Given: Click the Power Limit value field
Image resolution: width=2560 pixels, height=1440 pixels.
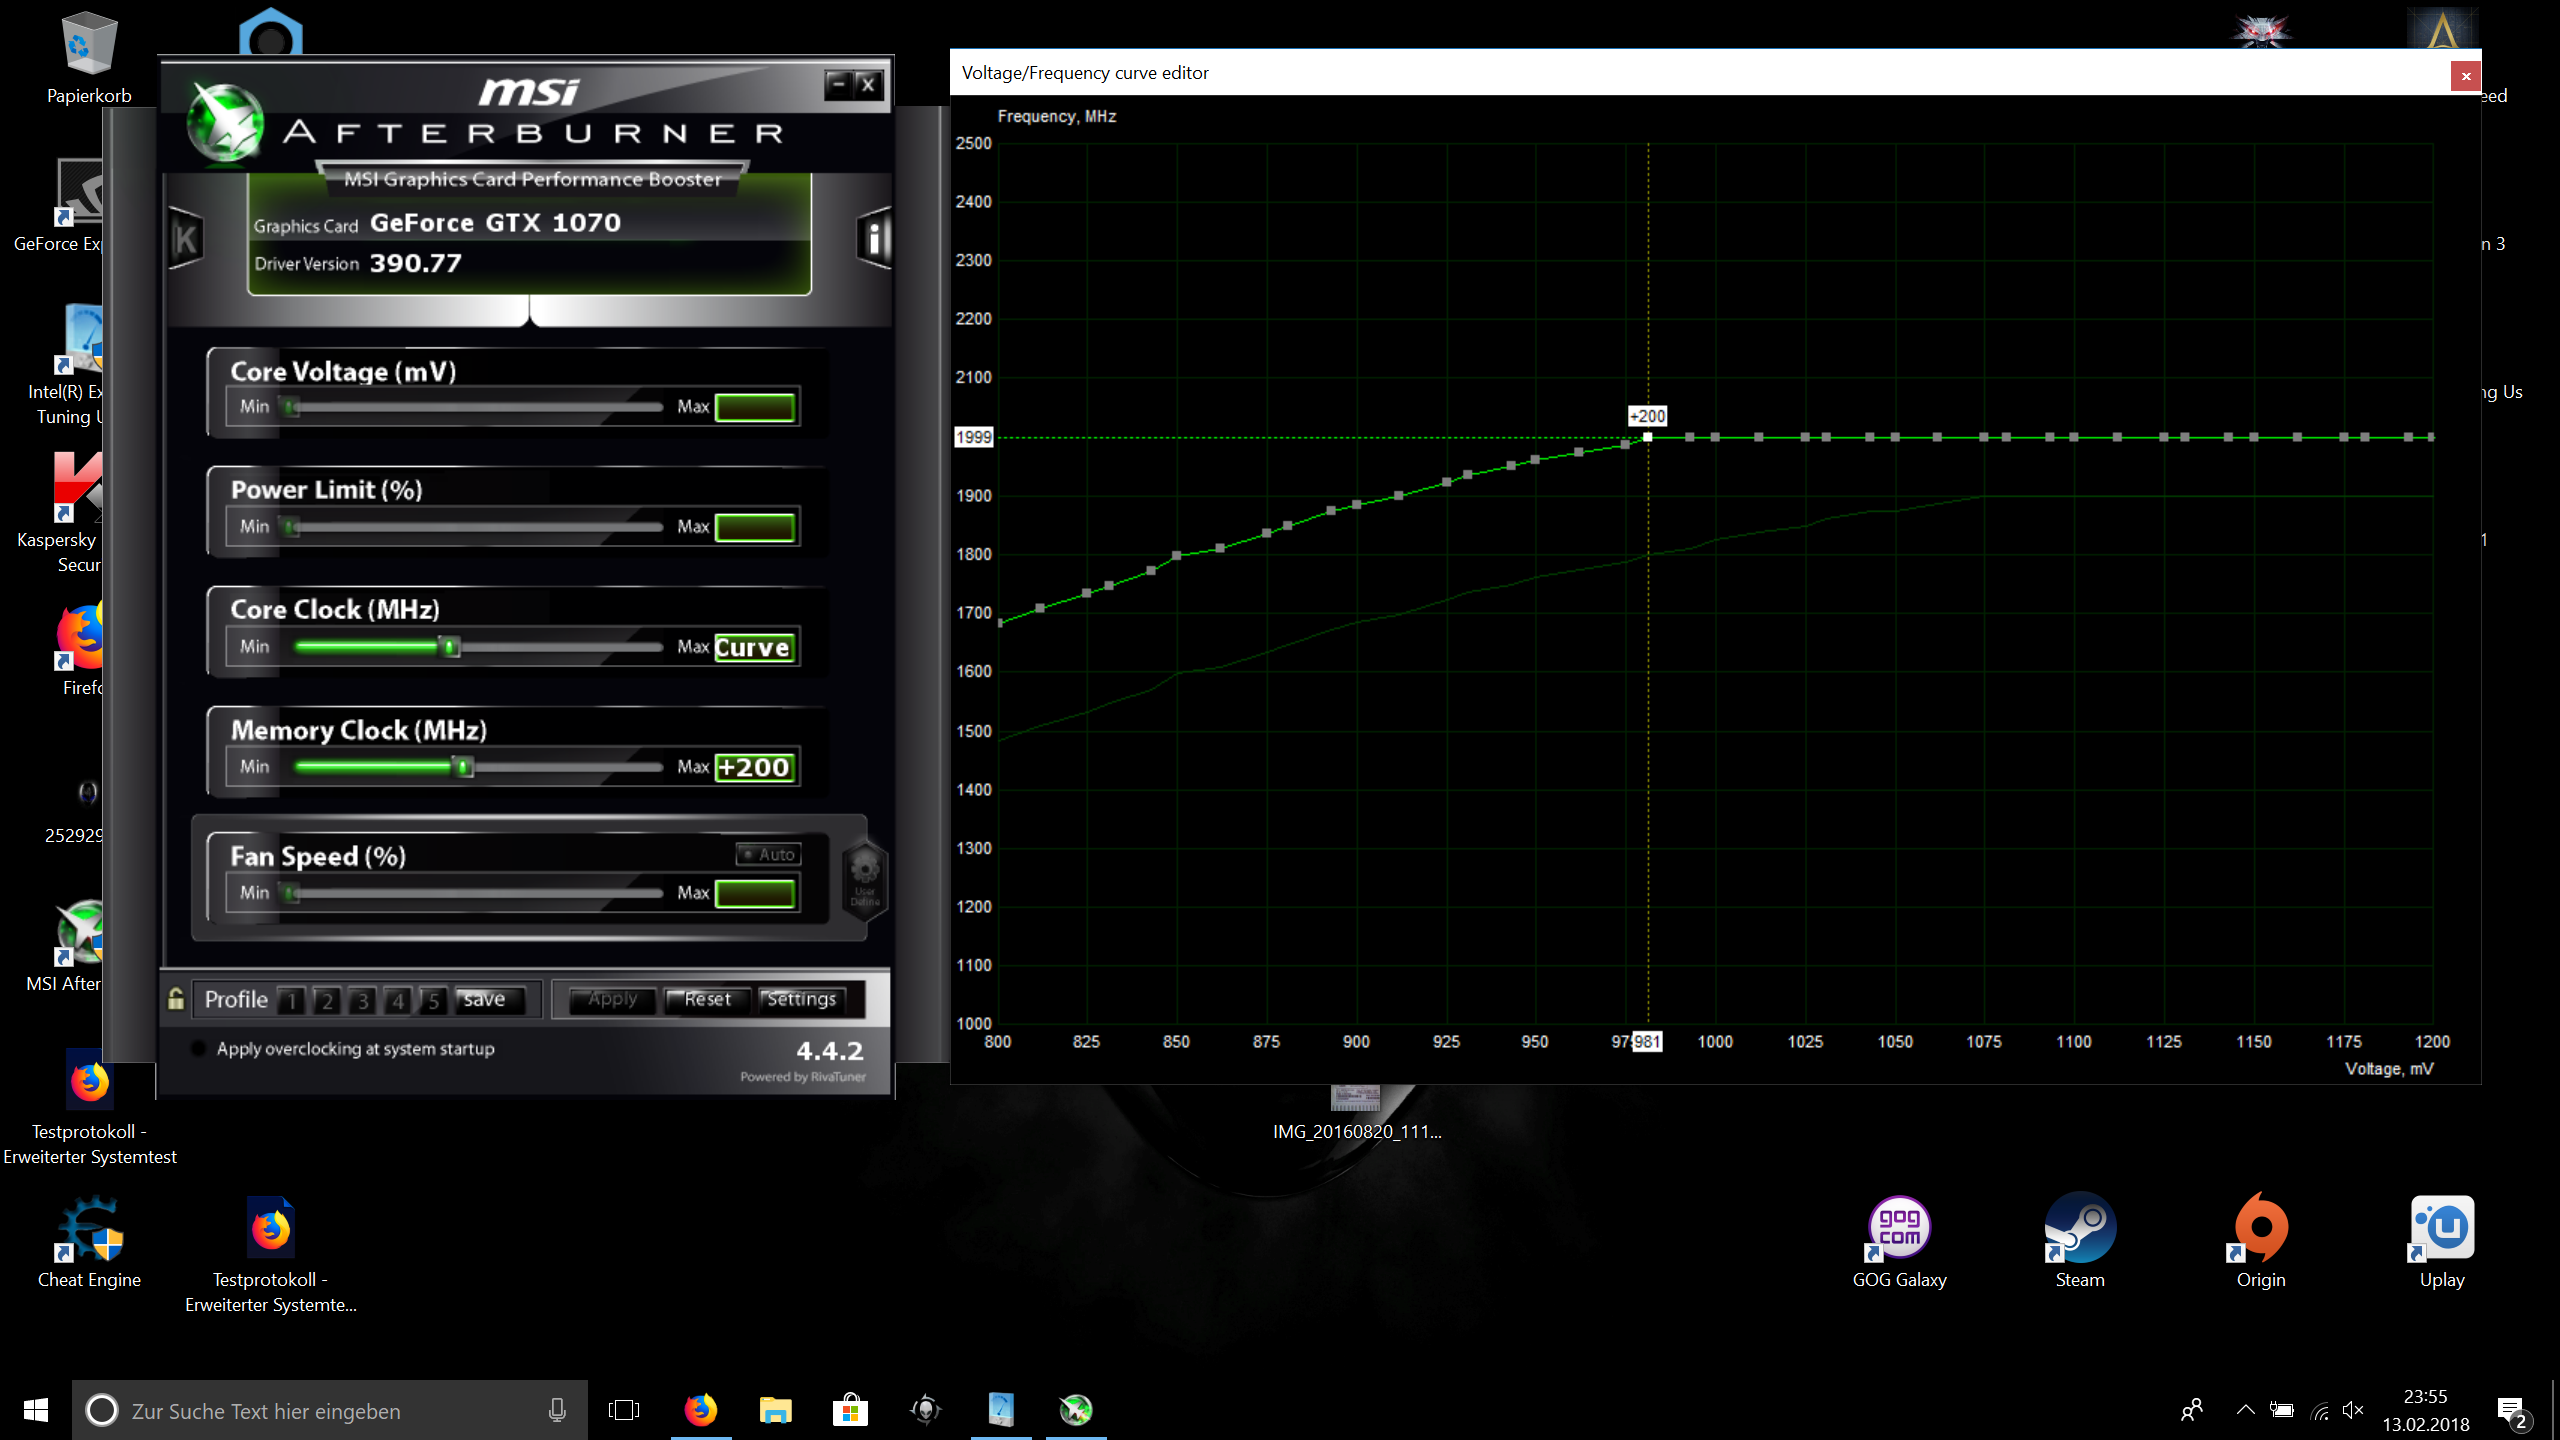Looking at the screenshot, I should 756,527.
